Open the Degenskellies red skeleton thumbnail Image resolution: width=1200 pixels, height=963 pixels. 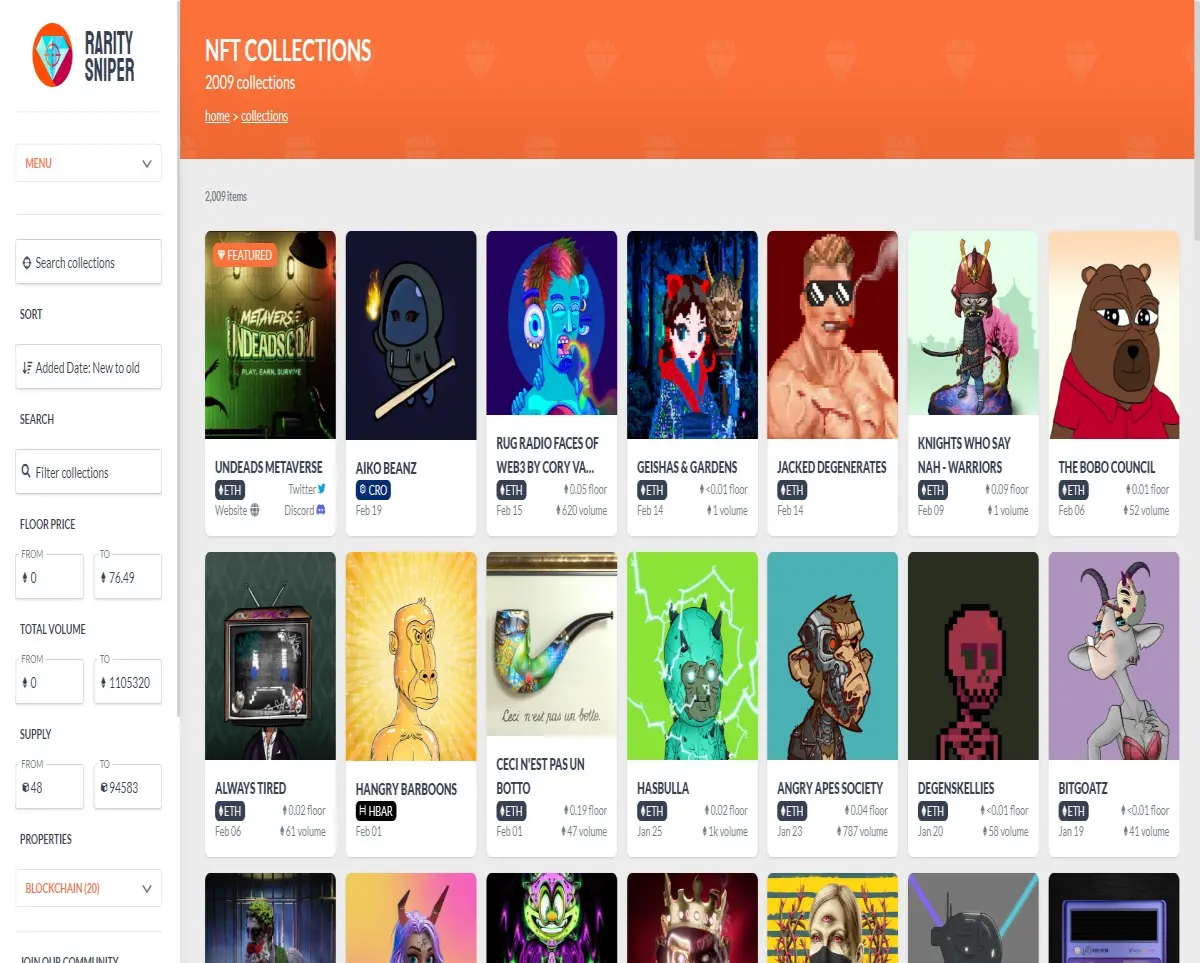coord(973,656)
